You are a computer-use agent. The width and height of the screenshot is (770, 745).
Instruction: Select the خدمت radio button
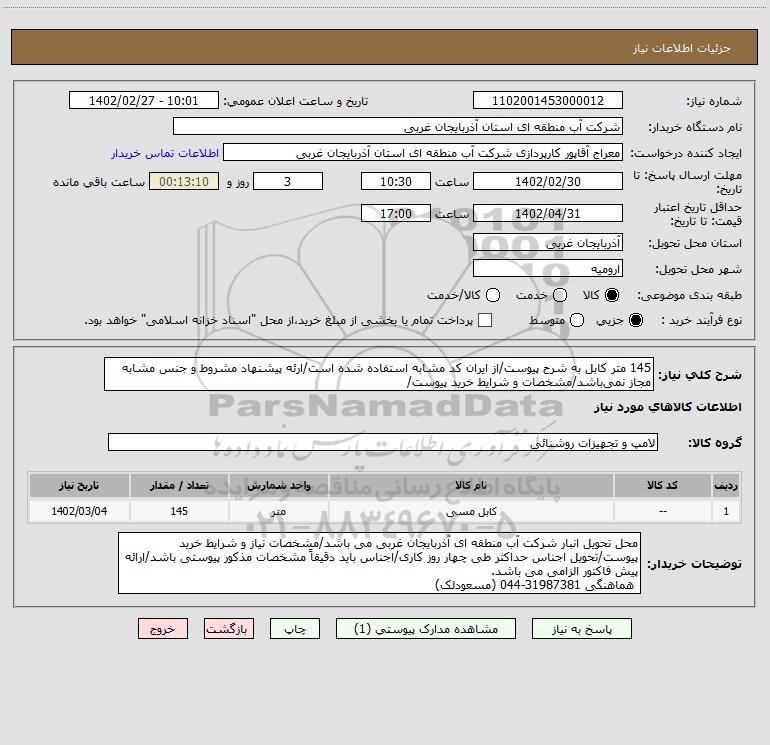(x=560, y=295)
